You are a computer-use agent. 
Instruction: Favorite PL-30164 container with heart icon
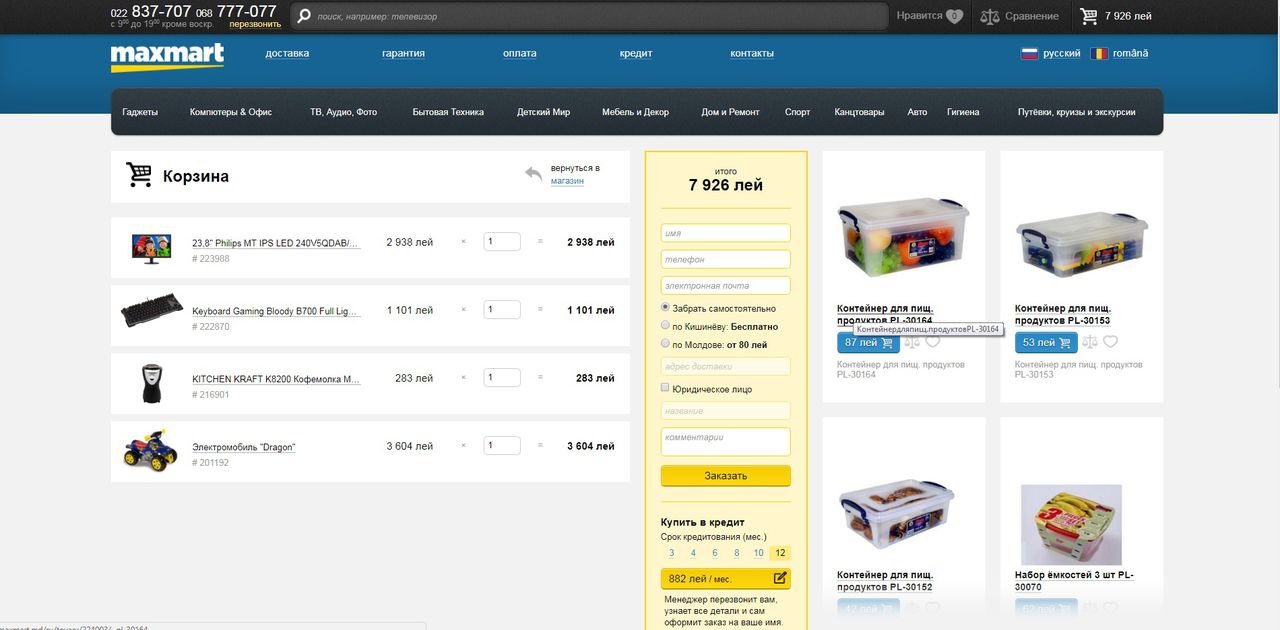tap(932, 342)
